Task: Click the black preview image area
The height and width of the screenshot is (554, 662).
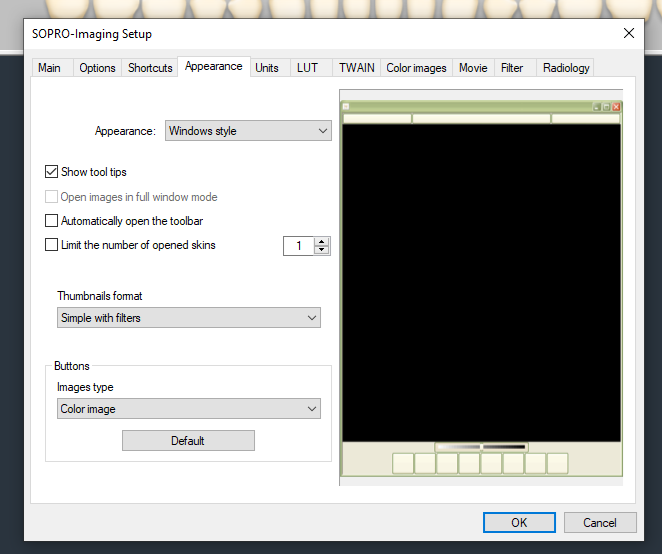Action: click(481, 283)
